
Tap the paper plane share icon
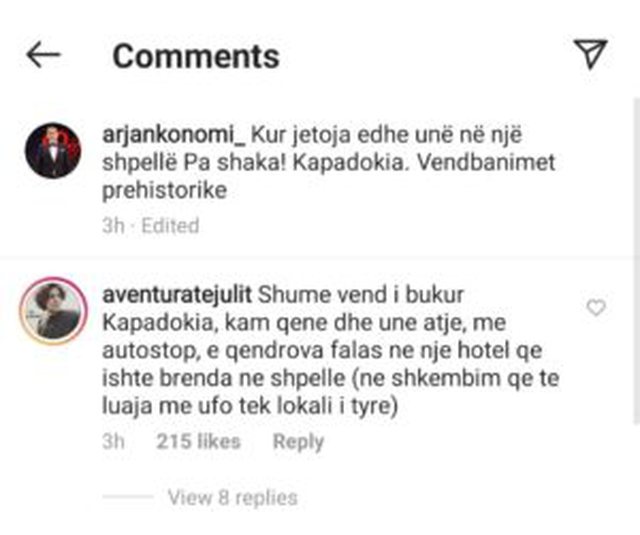click(591, 54)
